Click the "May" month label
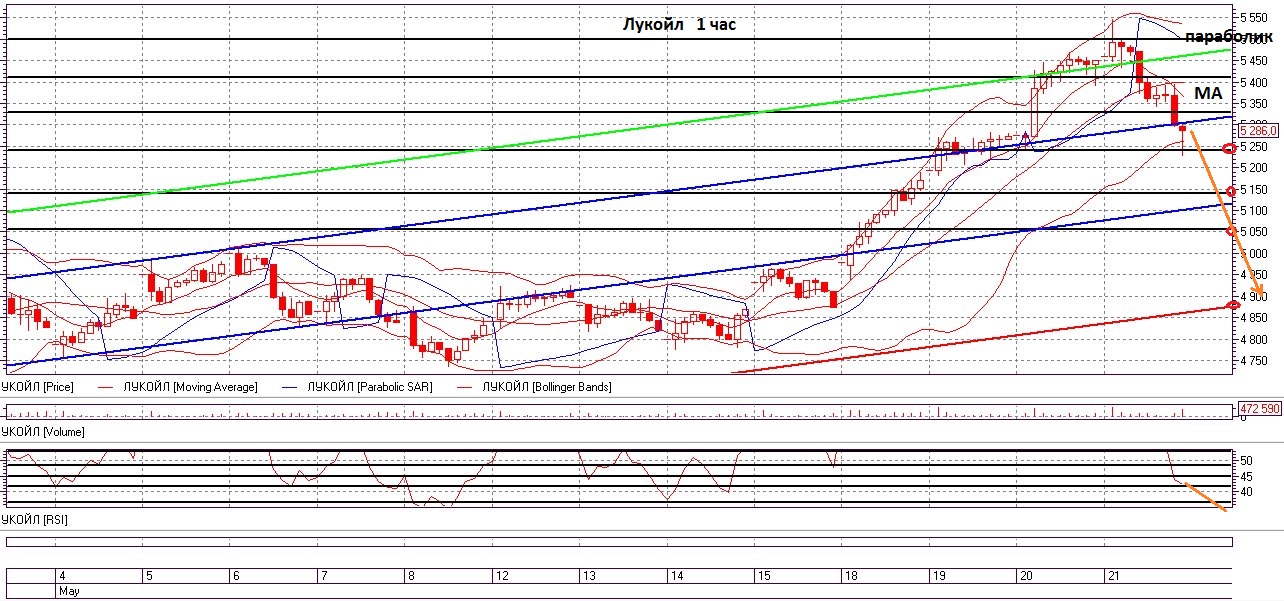This screenshot has height=601, width=1284. (68, 591)
